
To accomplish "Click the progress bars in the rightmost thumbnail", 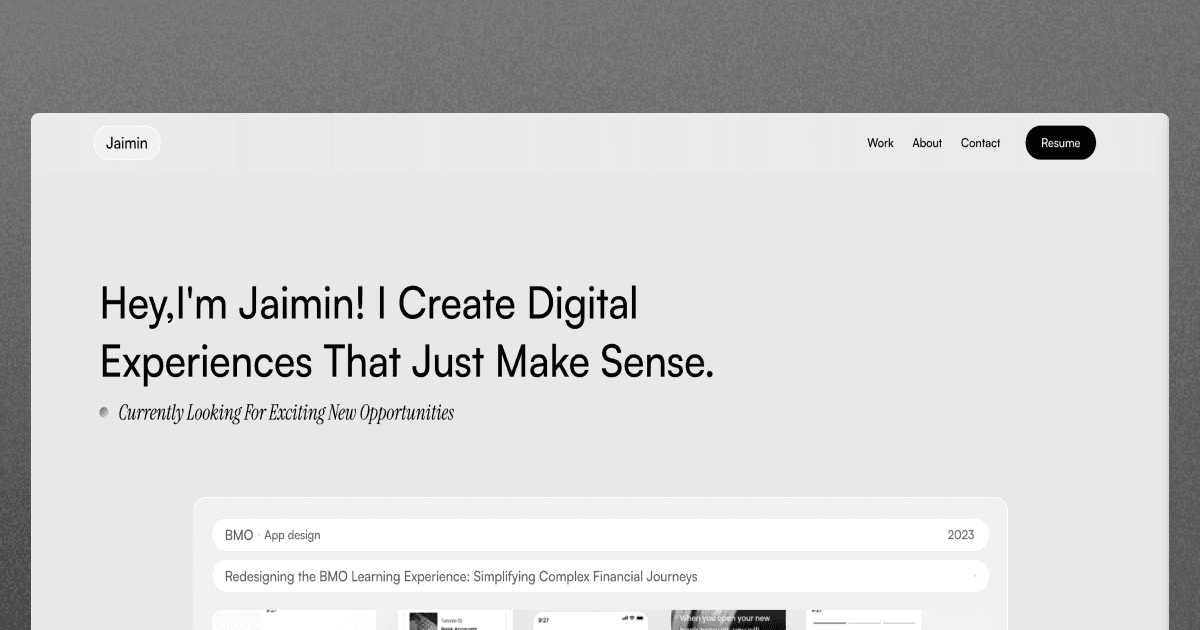I will [865, 623].
